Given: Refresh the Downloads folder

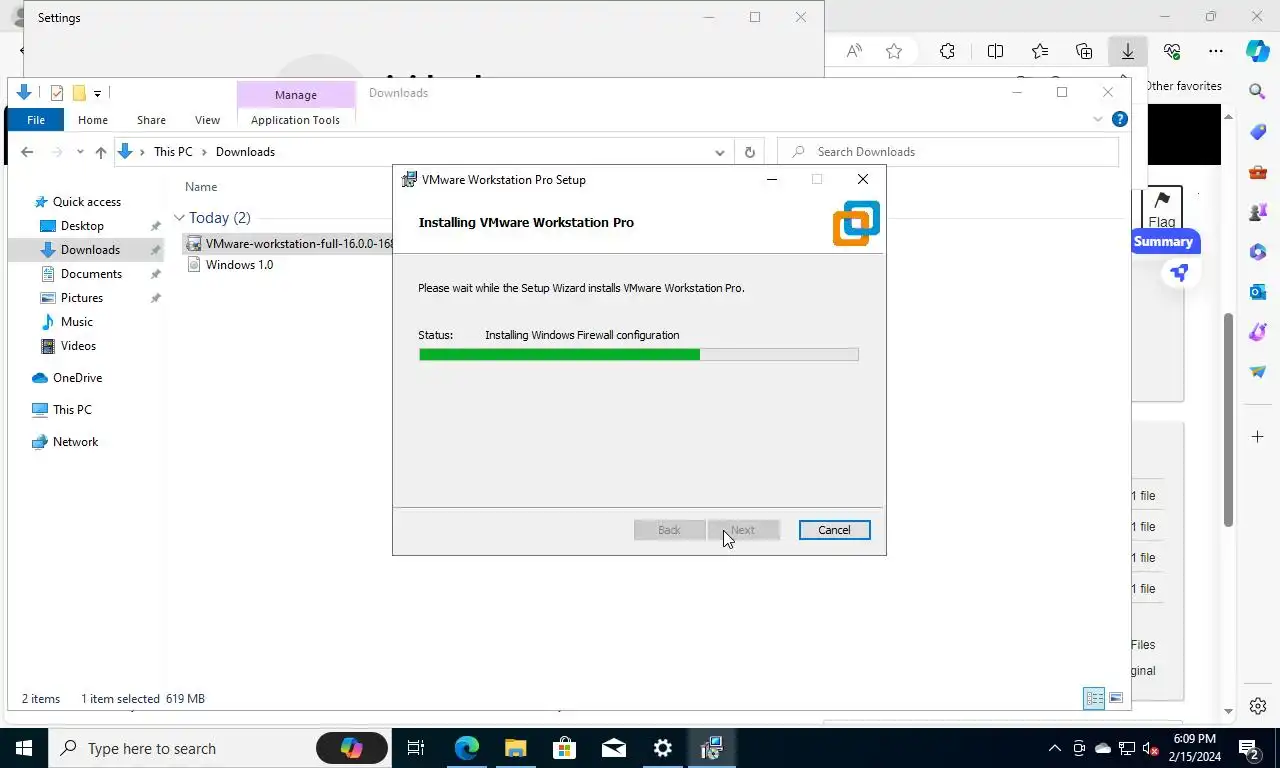Looking at the screenshot, I should point(749,152).
